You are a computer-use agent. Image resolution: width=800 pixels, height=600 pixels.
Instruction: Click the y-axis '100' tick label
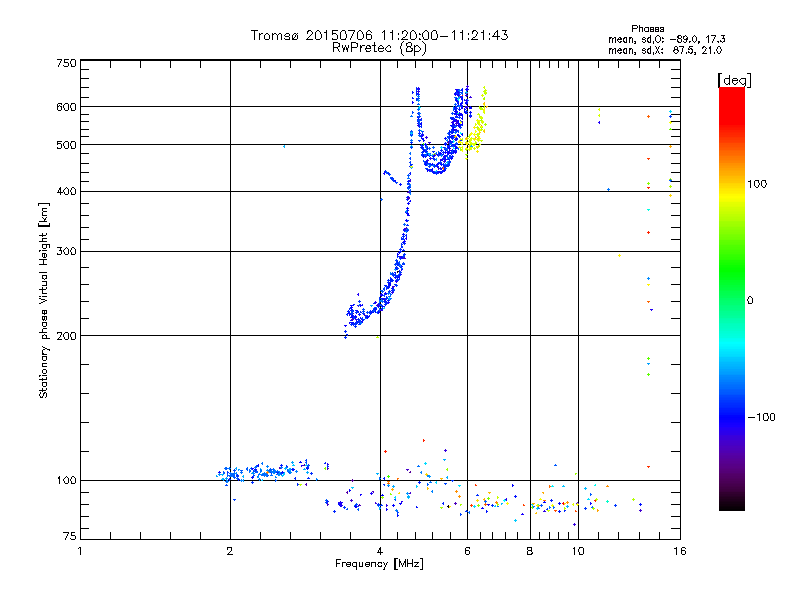(x=66, y=481)
